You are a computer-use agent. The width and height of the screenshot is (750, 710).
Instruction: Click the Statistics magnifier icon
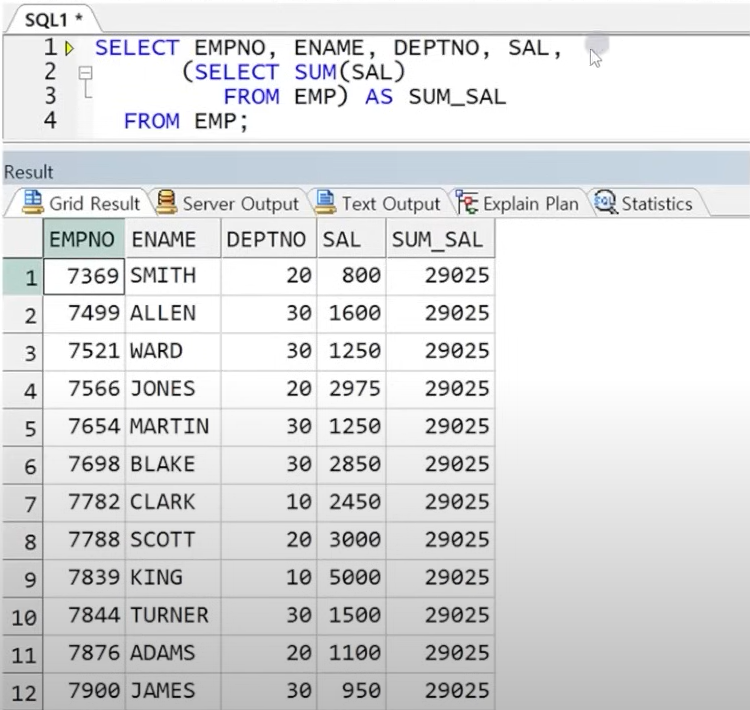606,202
